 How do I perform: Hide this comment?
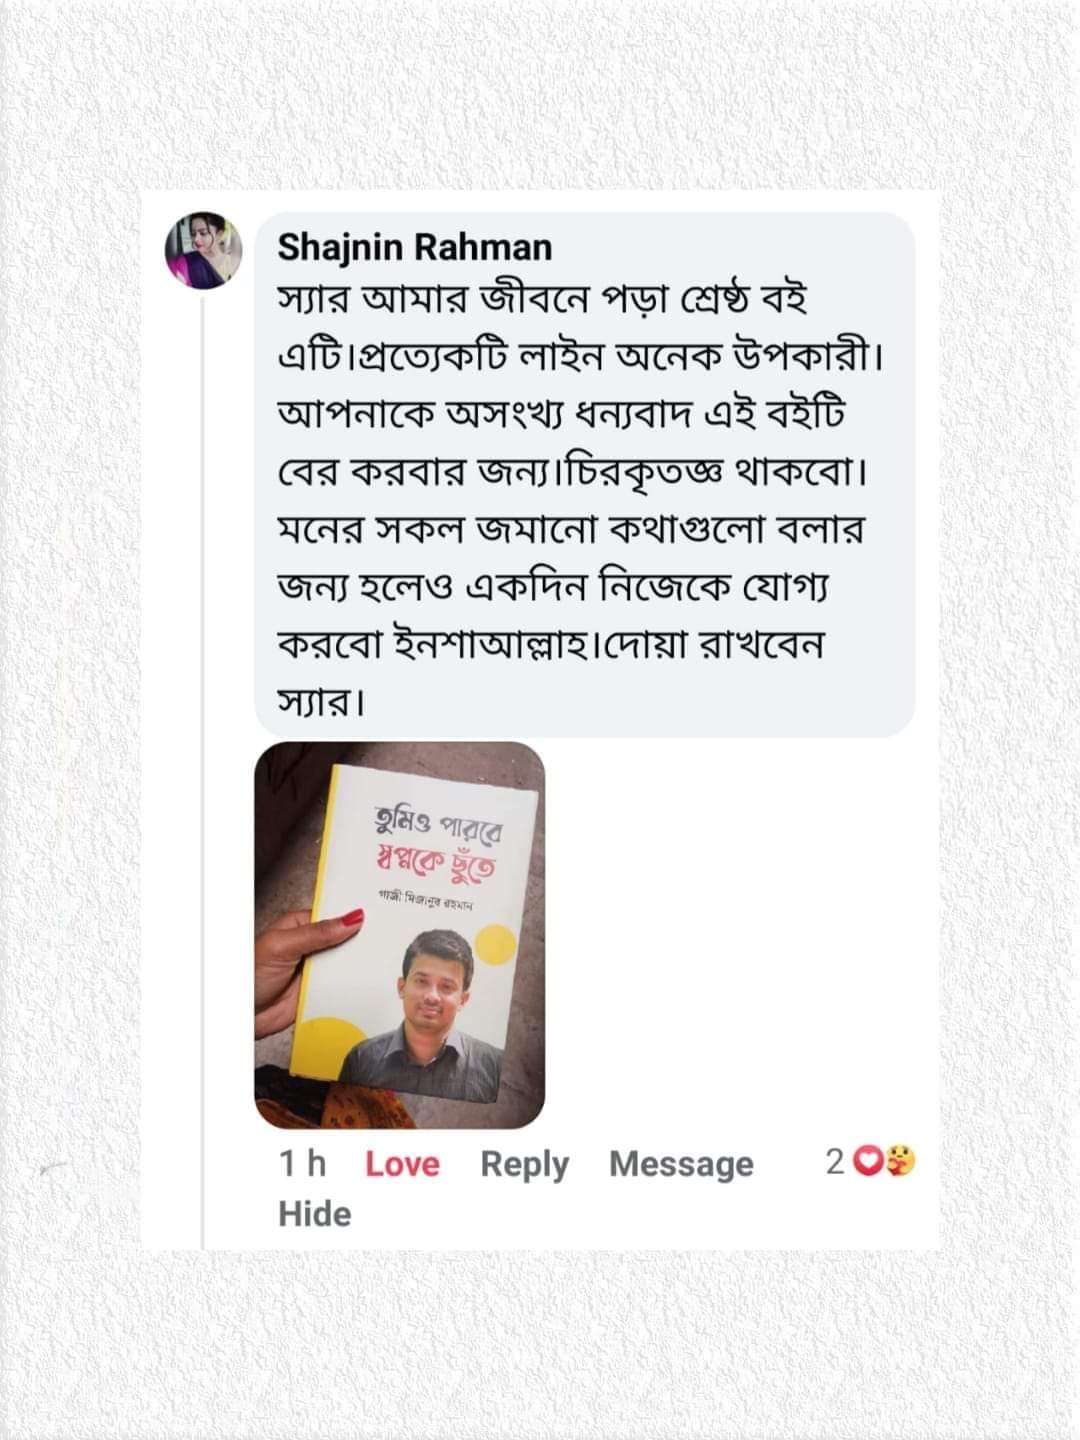[314, 1214]
